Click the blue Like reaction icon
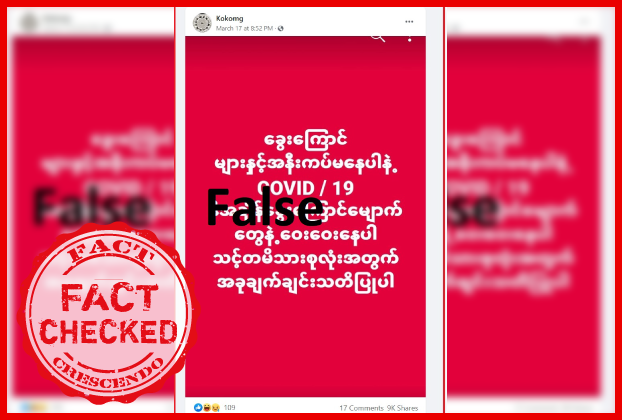 tap(198, 407)
